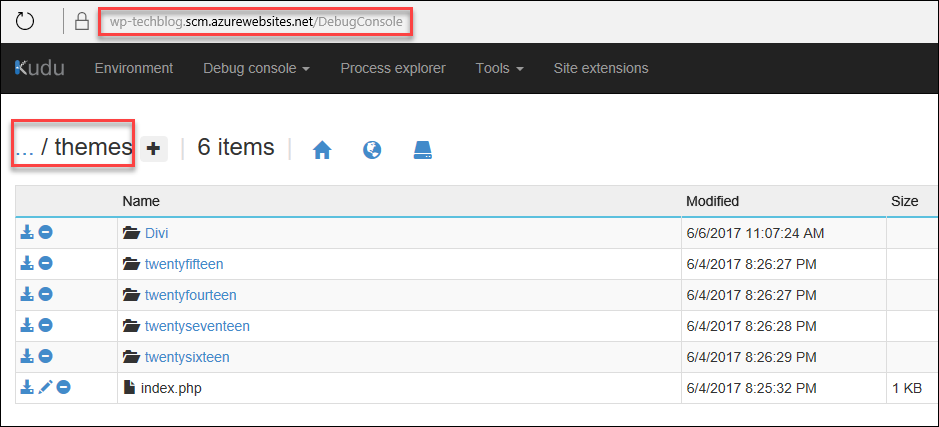The width and height of the screenshot is (939, 427).
Task: Delete the twentyfifteen folder
Action: pyautogui.click(x=46, y=263)
